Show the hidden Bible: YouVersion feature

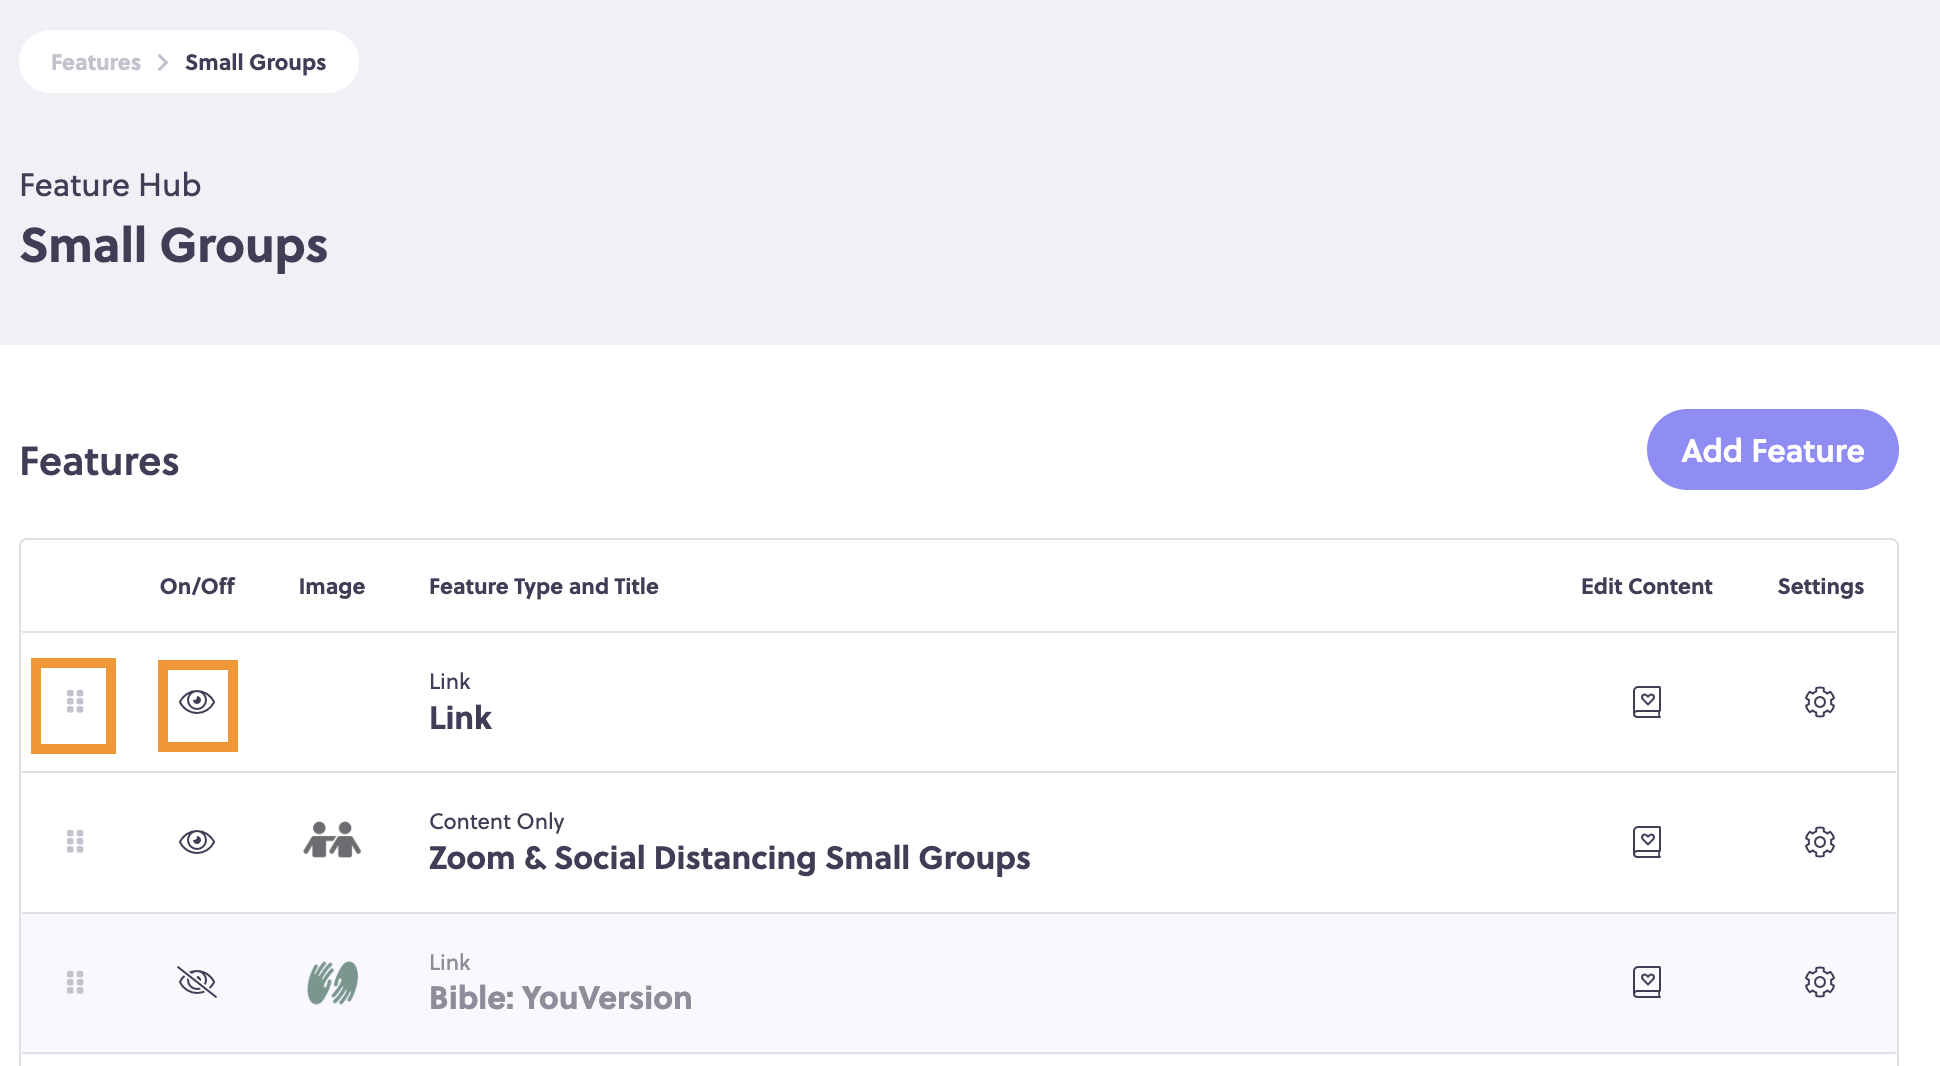197,982
